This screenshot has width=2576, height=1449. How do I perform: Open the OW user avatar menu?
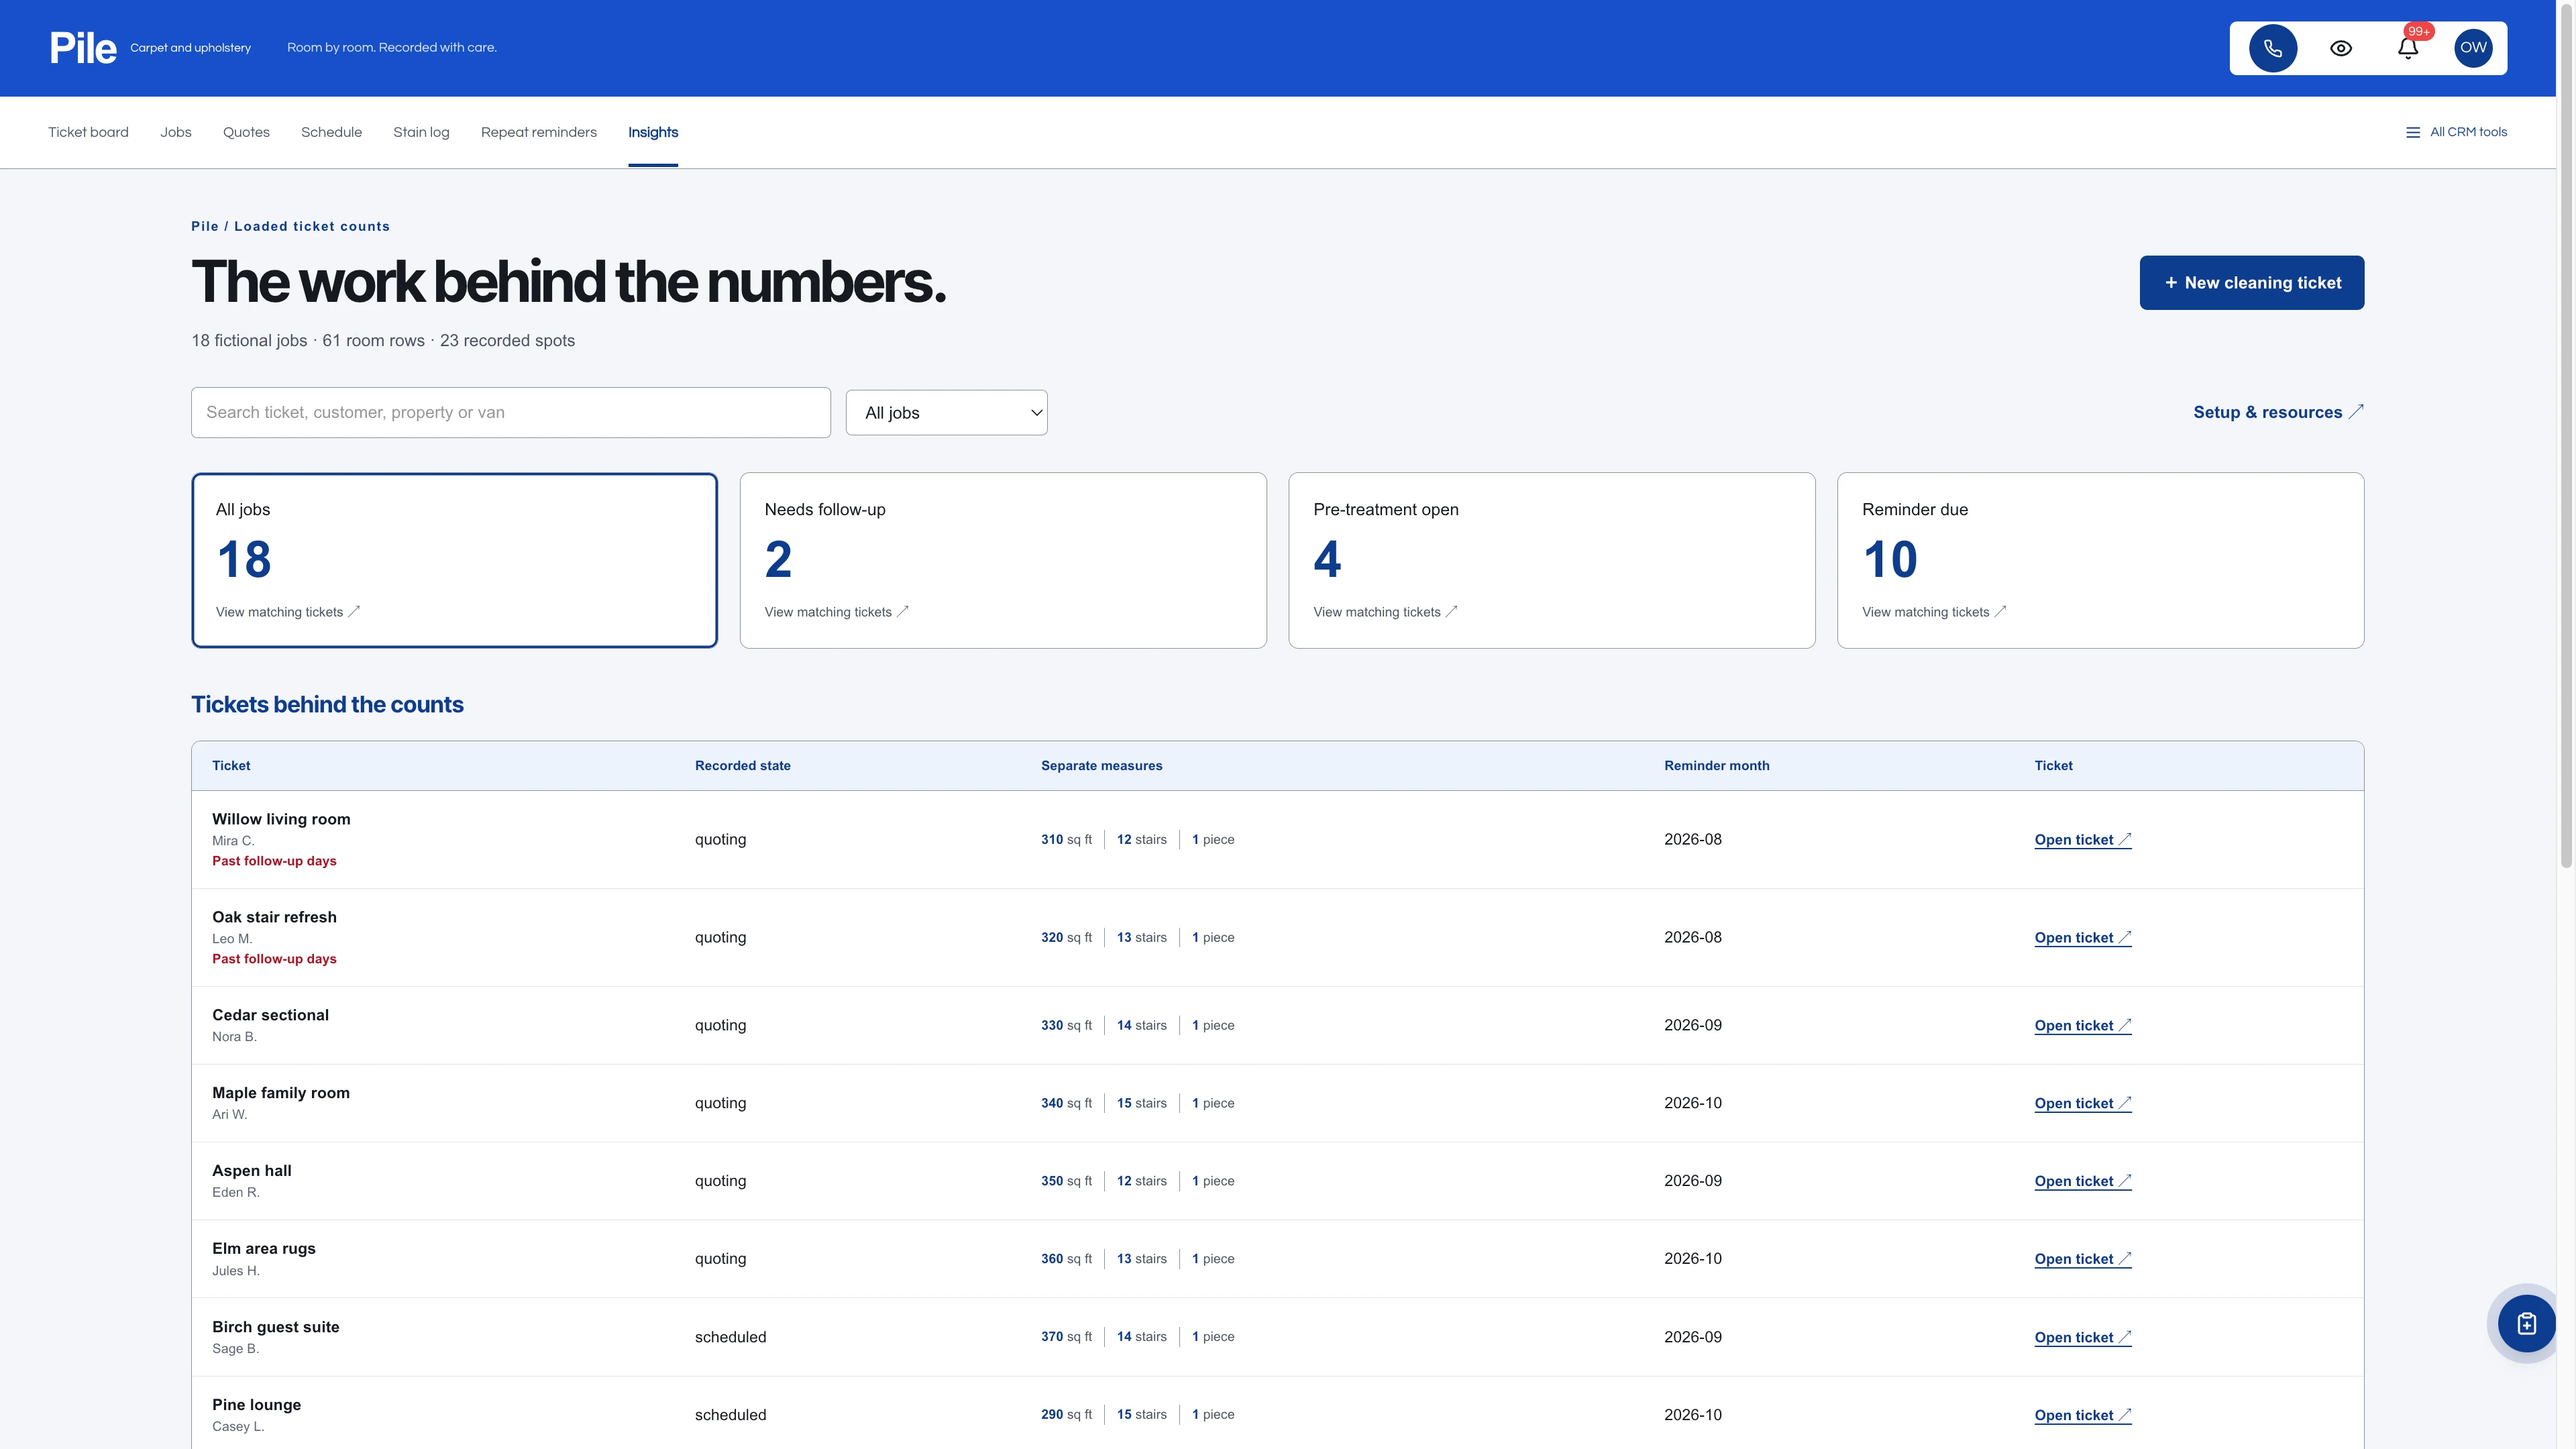(2473, 48)
